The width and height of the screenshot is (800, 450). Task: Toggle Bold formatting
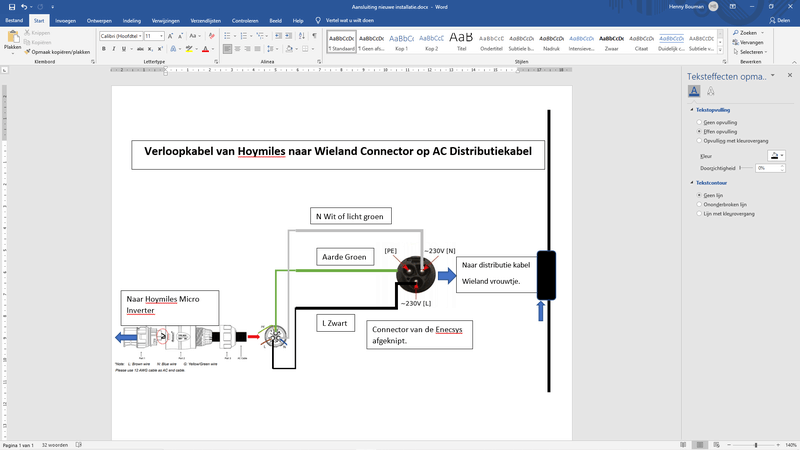coord(104,49)
